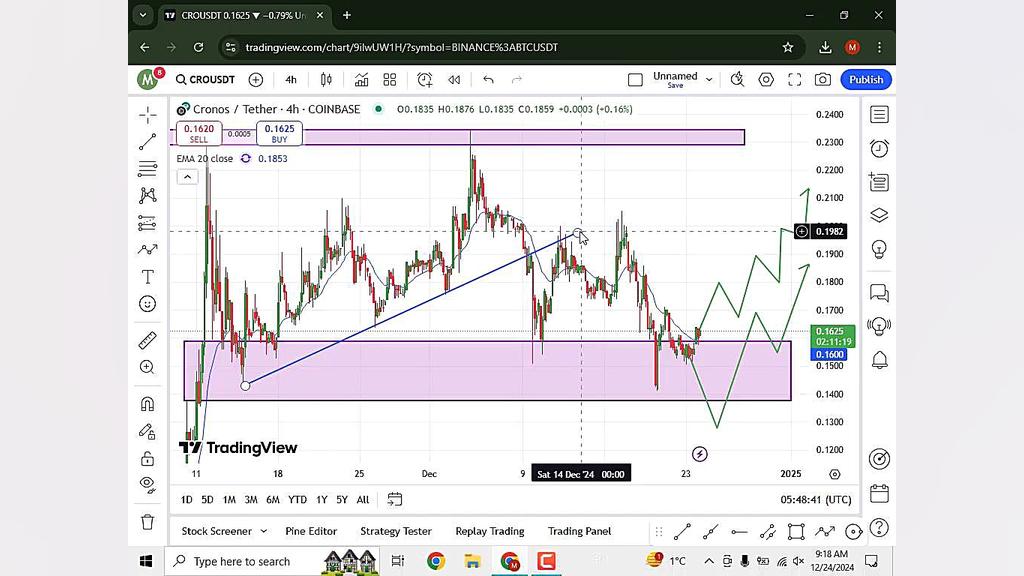Click the 0.1625 BUY price box
1024x576 pixels.
click(280, 133)
